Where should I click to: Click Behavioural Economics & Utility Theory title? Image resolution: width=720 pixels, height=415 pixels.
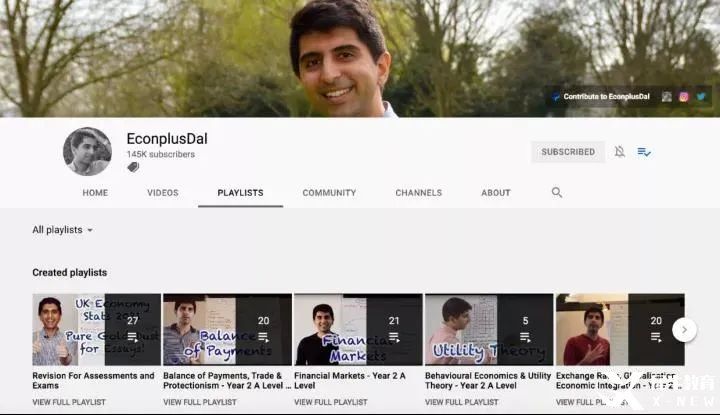pyautogui.click(x=488, y=381)
